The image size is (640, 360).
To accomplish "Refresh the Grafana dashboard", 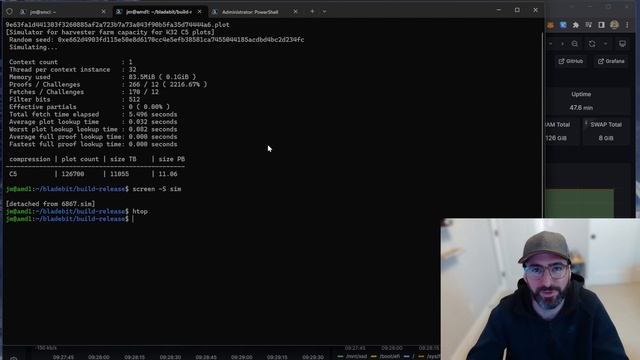I will (592, 44).
